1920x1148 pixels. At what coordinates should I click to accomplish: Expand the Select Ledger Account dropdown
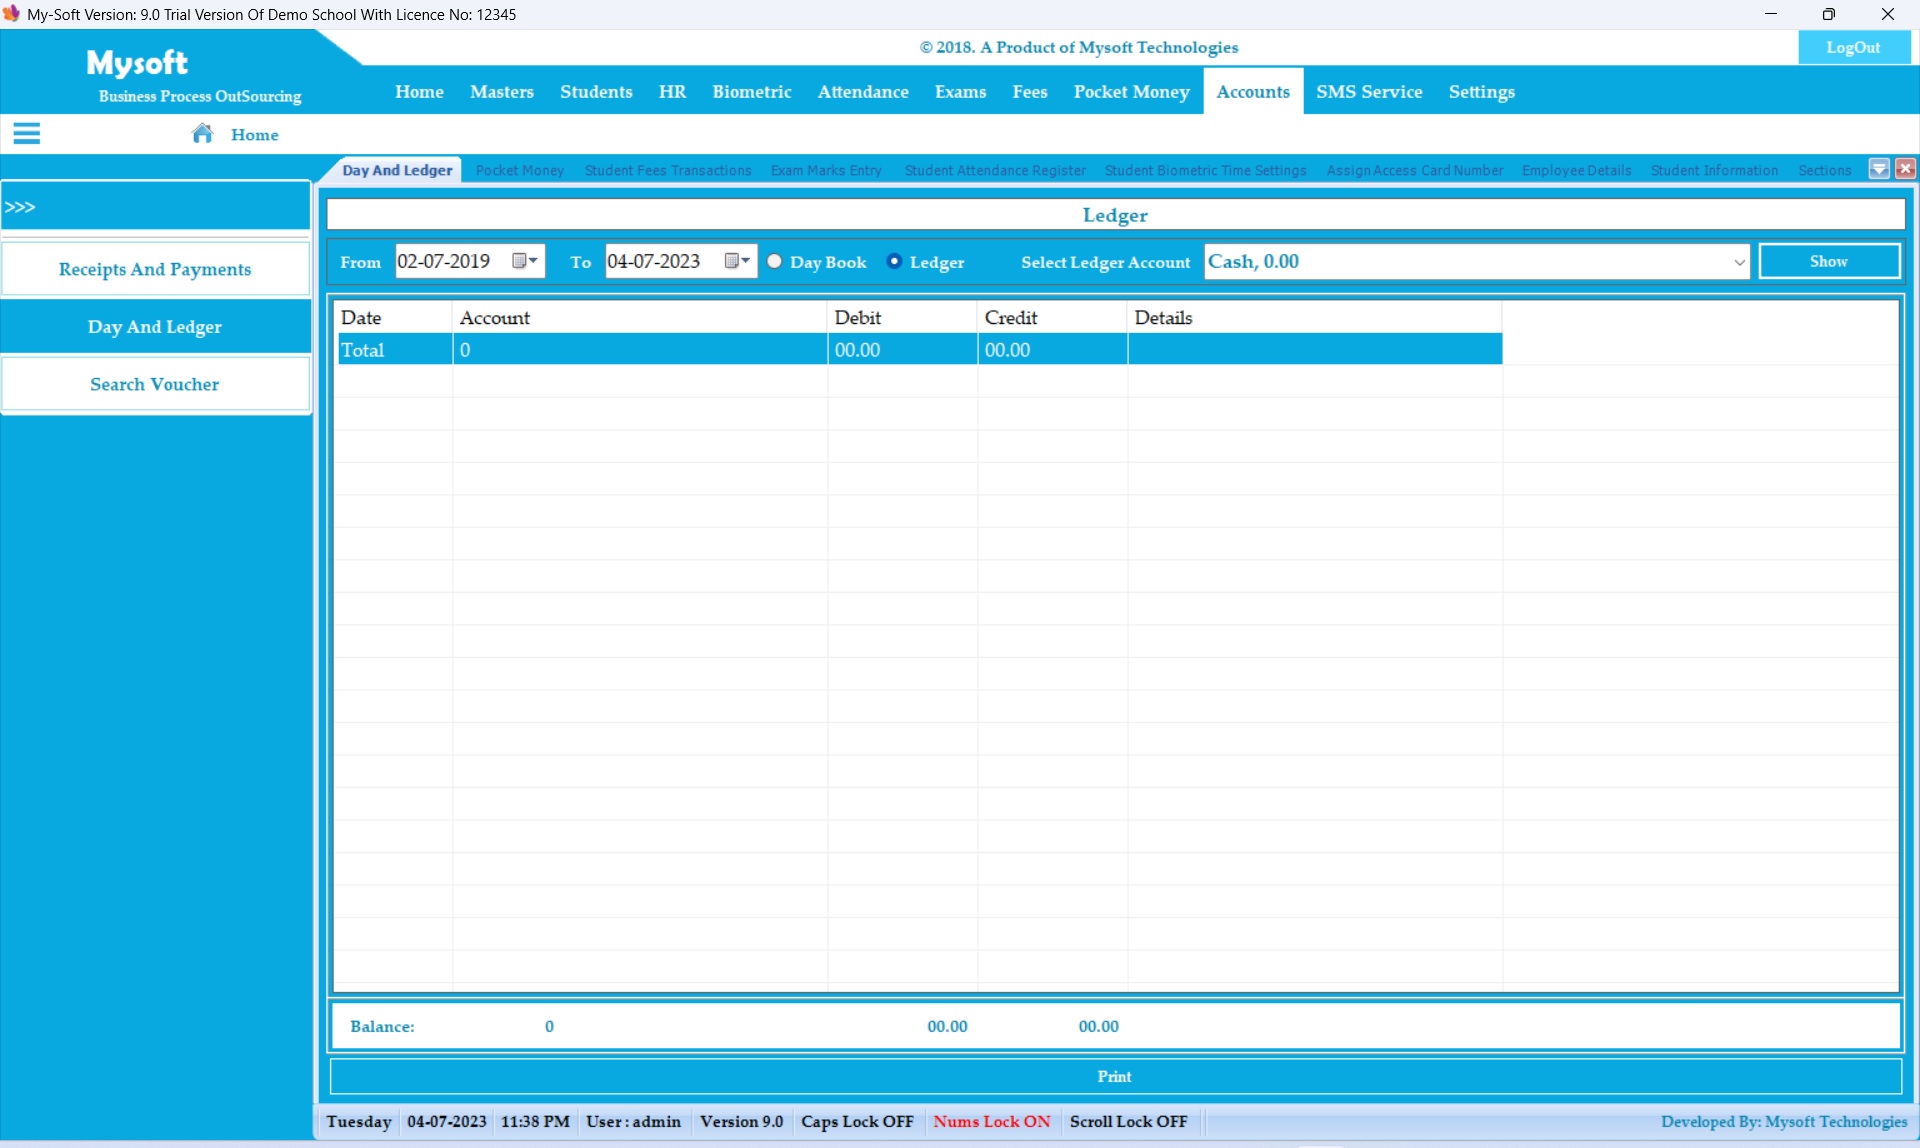pyautogui.click(x=1738, y=262)
